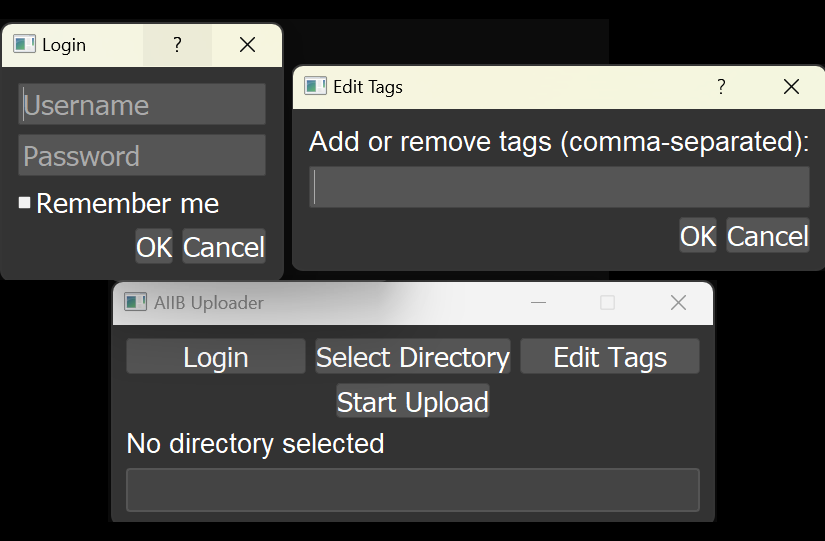Open Edit Tags from the Uploader window
The image size is (825, 541).
click(x=610, y=357)
